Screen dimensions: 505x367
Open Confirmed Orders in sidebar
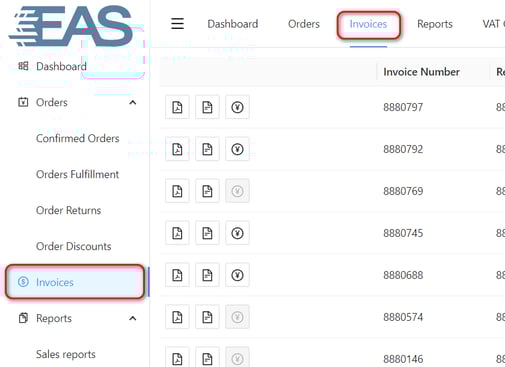tap(78, 138)
